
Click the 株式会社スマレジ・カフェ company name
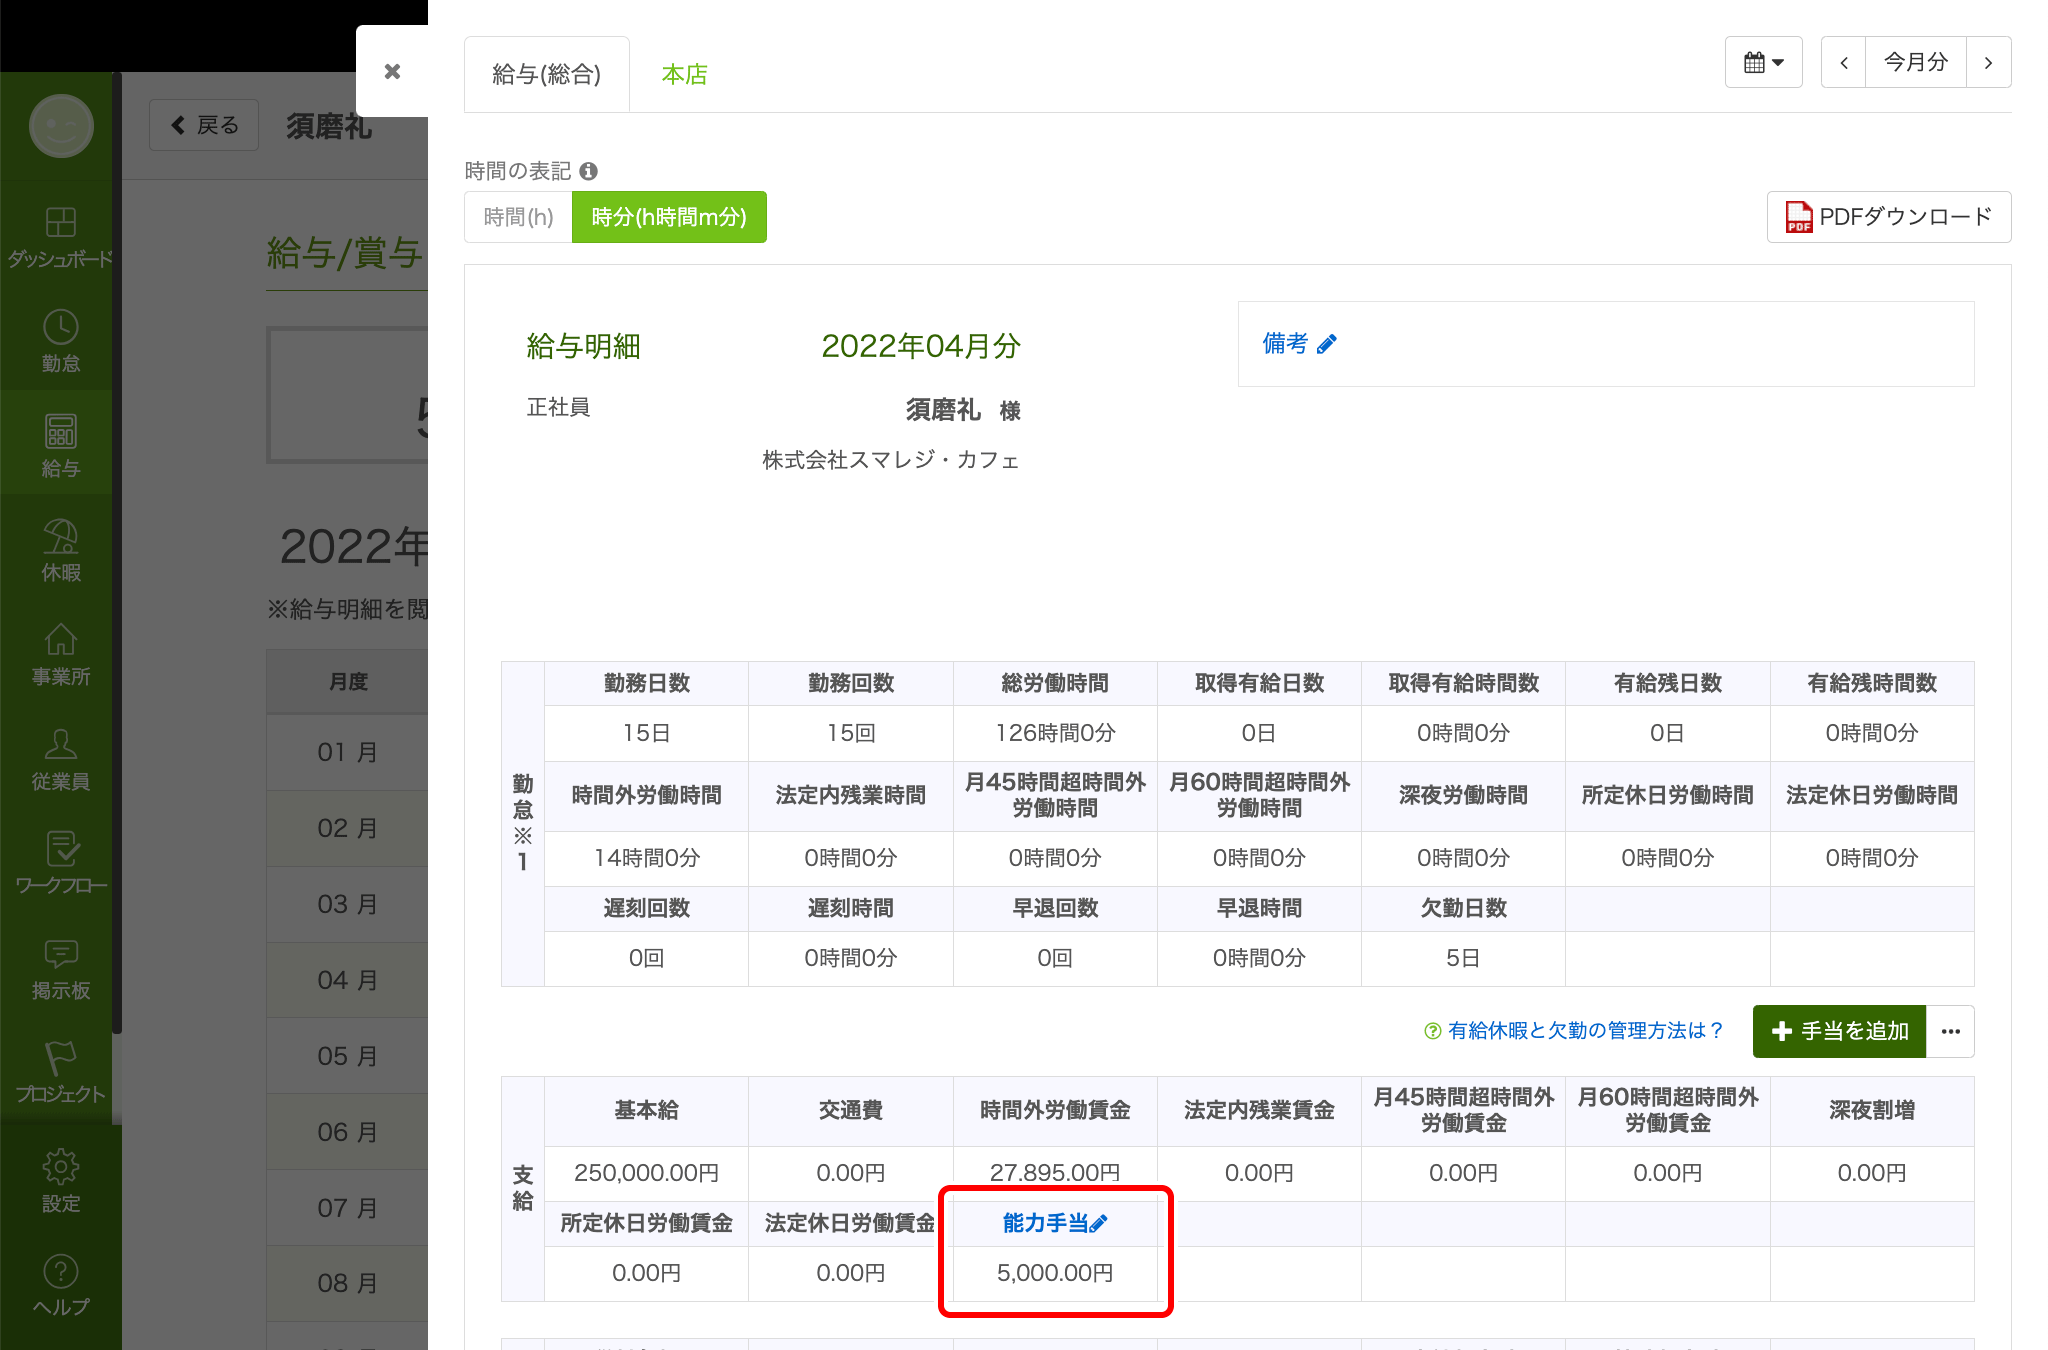[x=891, y=460]
